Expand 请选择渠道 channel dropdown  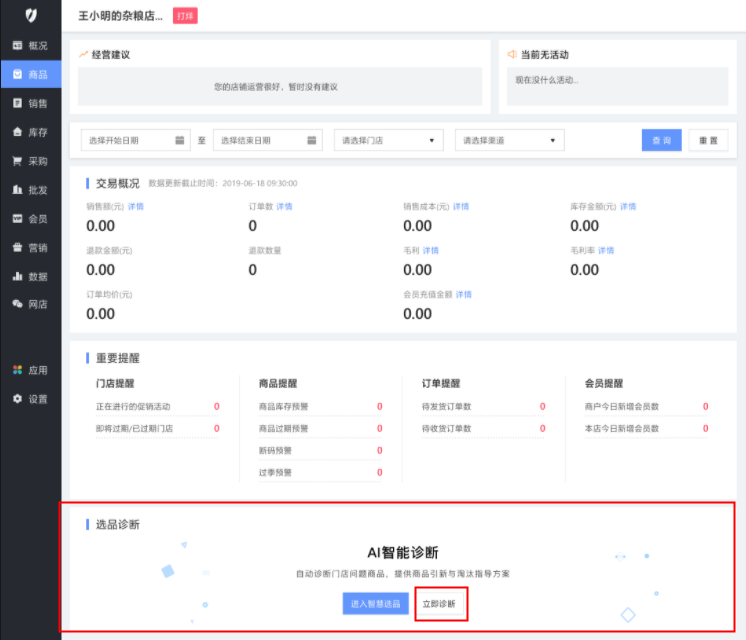tap(509, 140)
